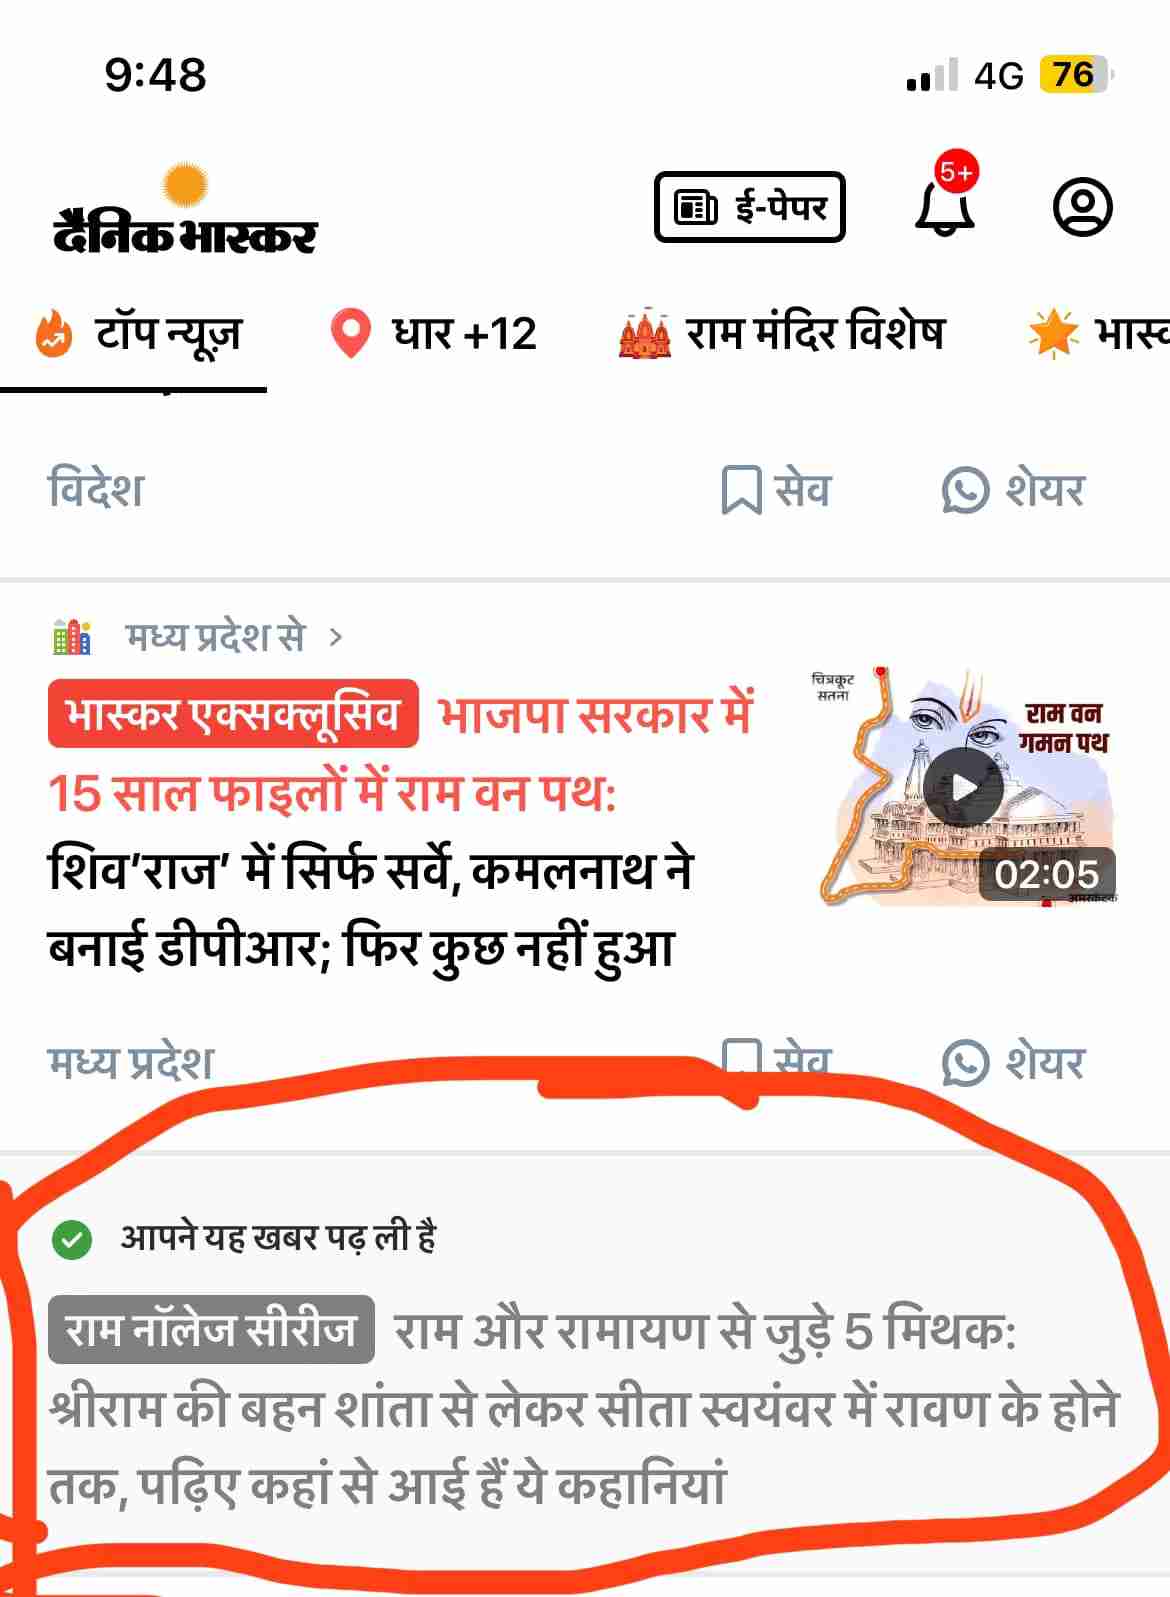Tap the city buildings icon beside मध्य प्रदेश से
The image size is (1170, 1597).
tap(72, 636)
